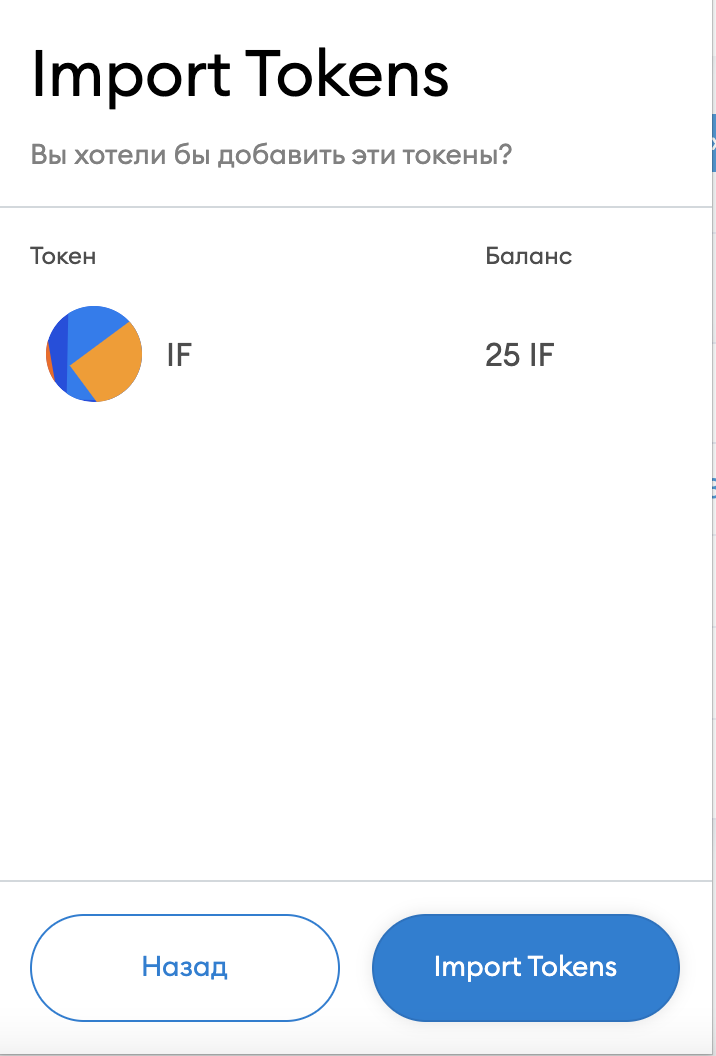This screenshot has width=716, height=1056.
Task: Click the partially visible blue arrow at the right edge
Action: 712,144
